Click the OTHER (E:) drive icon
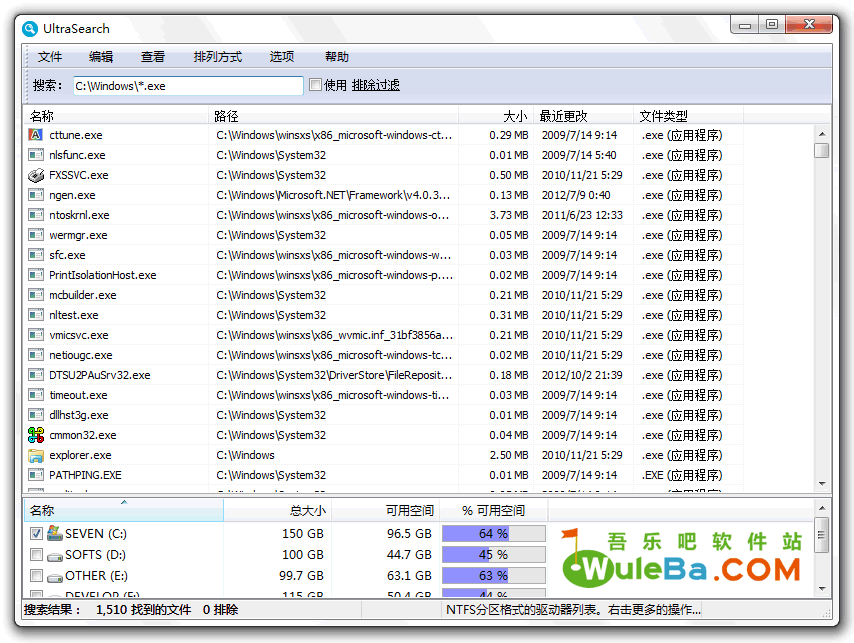Viewport: 854px width, 643px height. coord(55,577)
